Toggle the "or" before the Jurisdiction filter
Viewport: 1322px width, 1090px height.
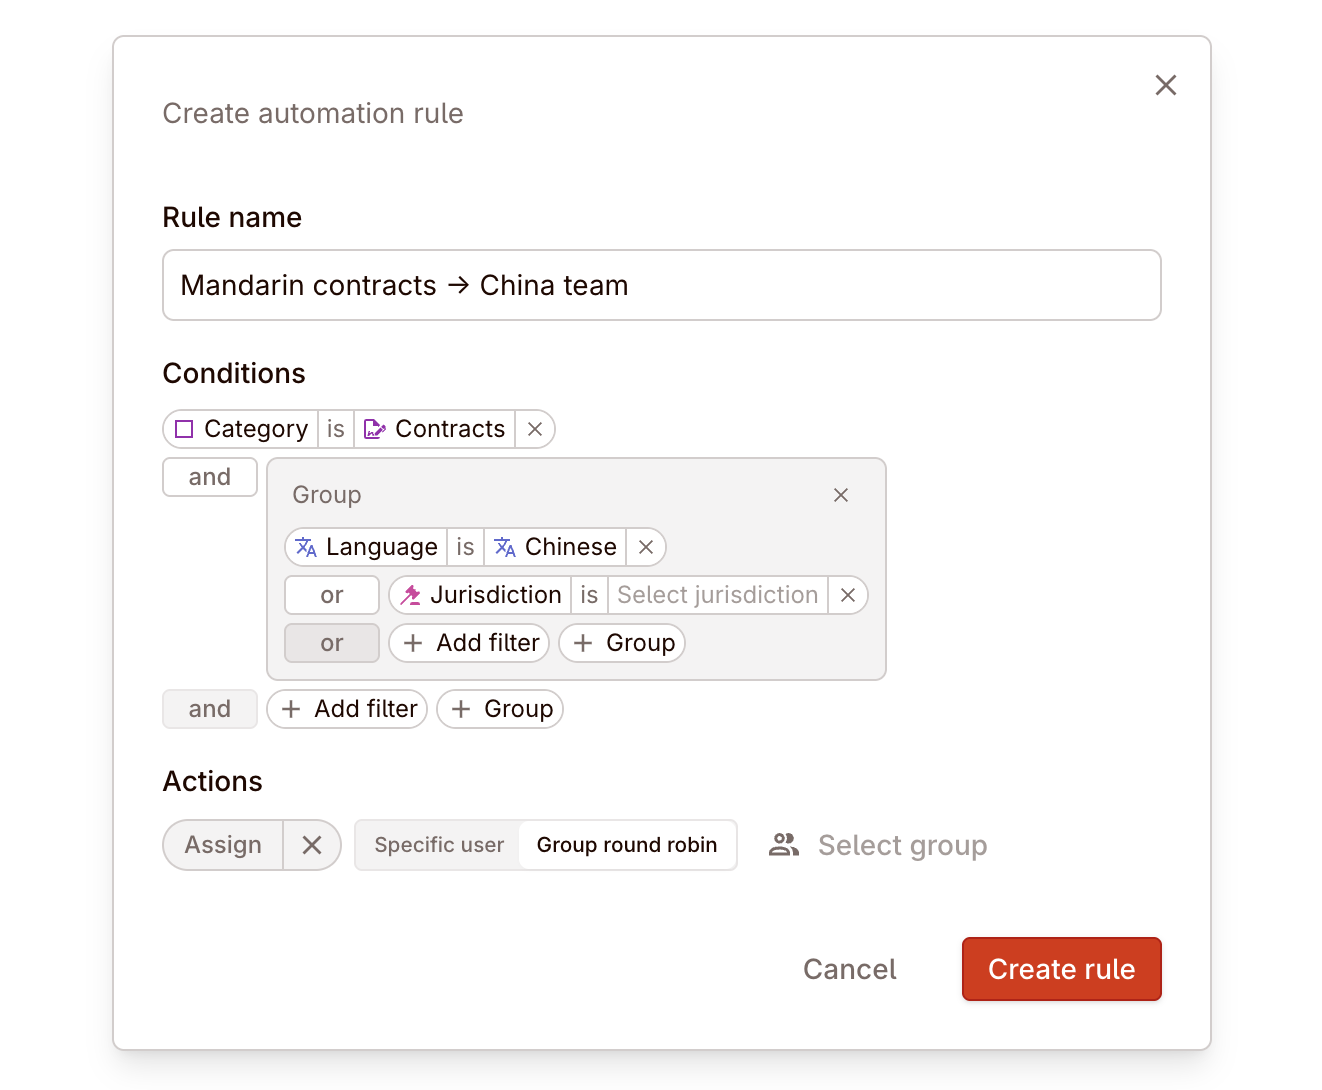pyautogui.click(x=331, y=595)
